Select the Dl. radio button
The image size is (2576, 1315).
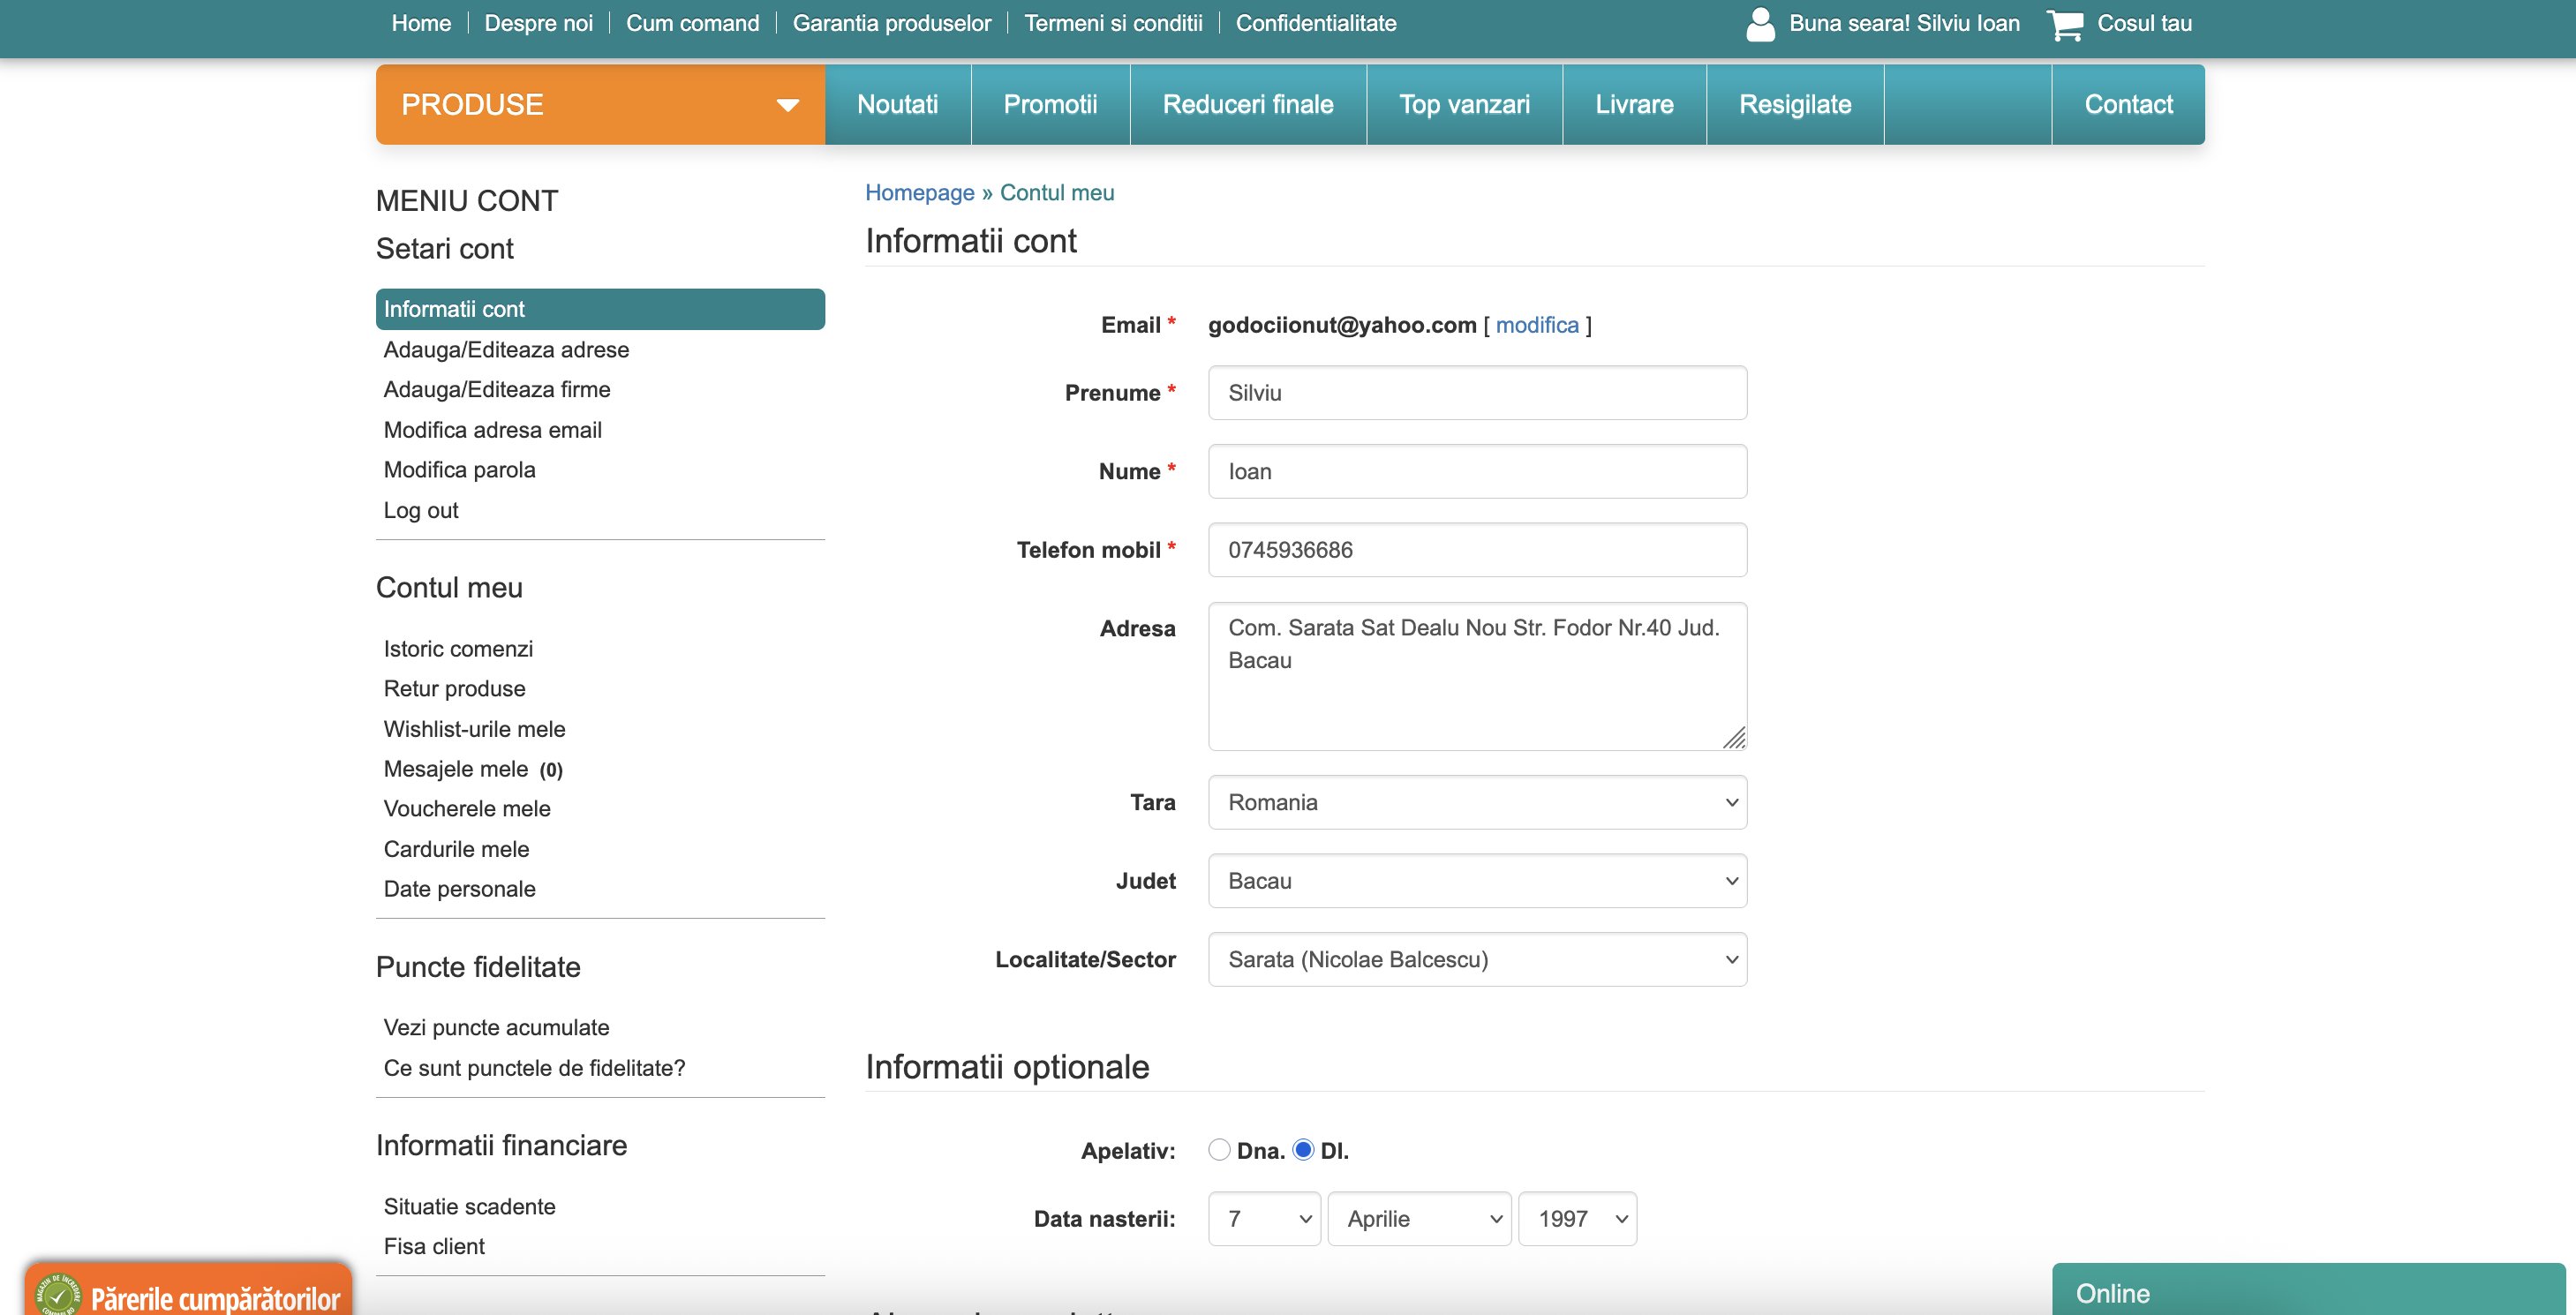pos(1303,1150)
